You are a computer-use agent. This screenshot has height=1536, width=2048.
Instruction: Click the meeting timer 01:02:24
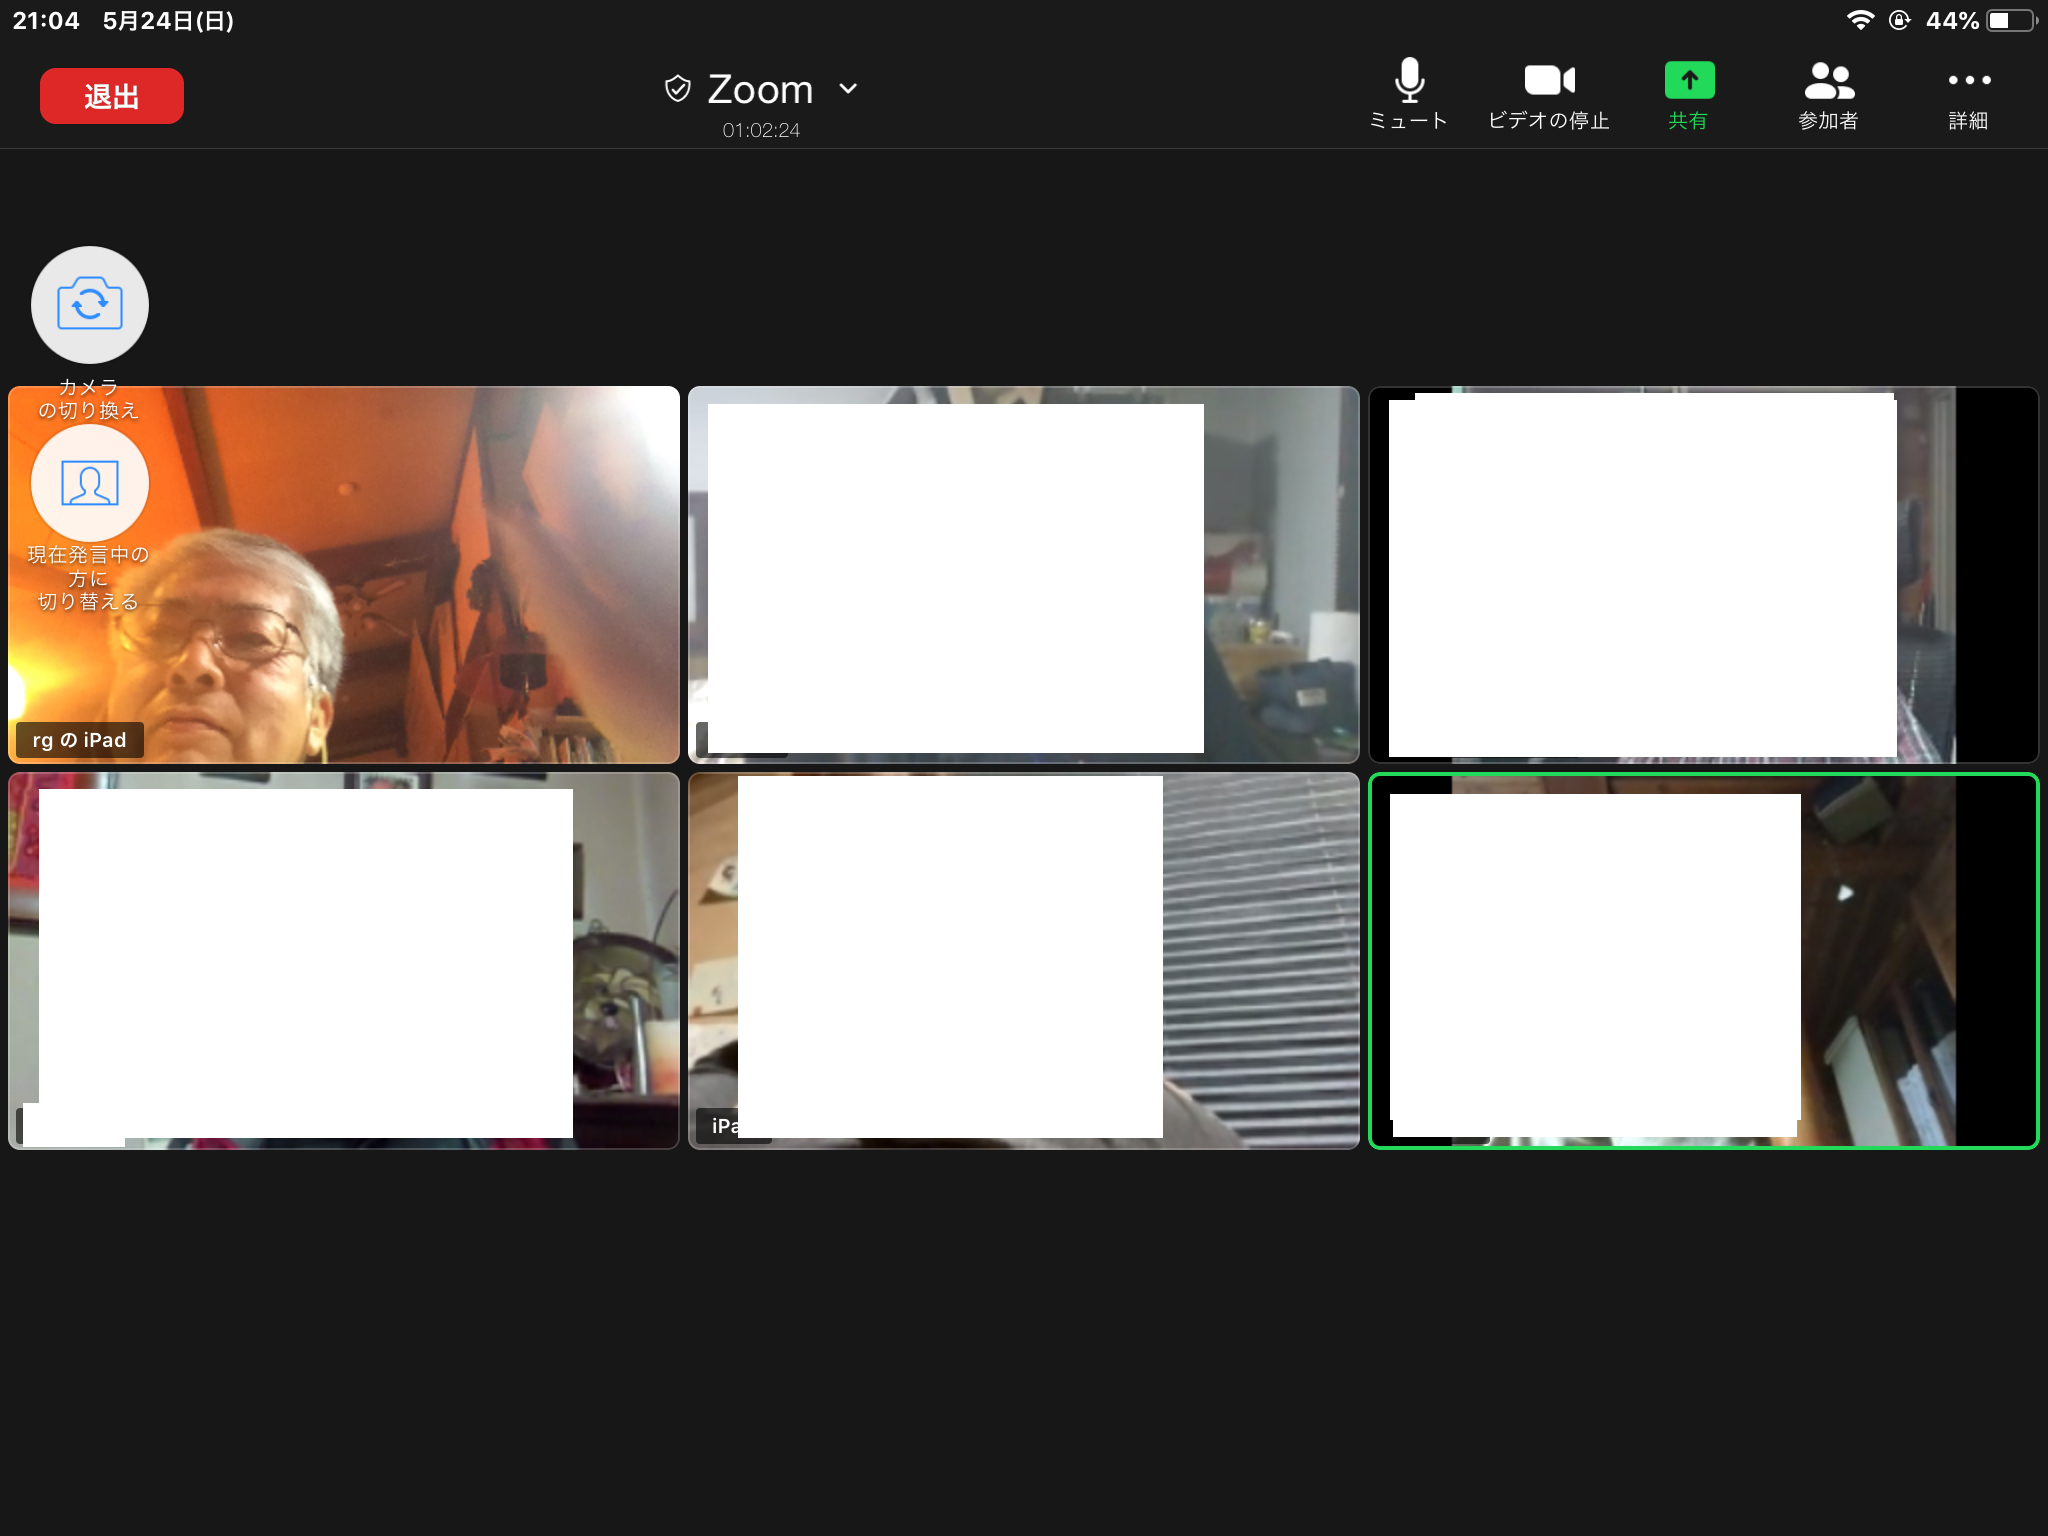761,130
